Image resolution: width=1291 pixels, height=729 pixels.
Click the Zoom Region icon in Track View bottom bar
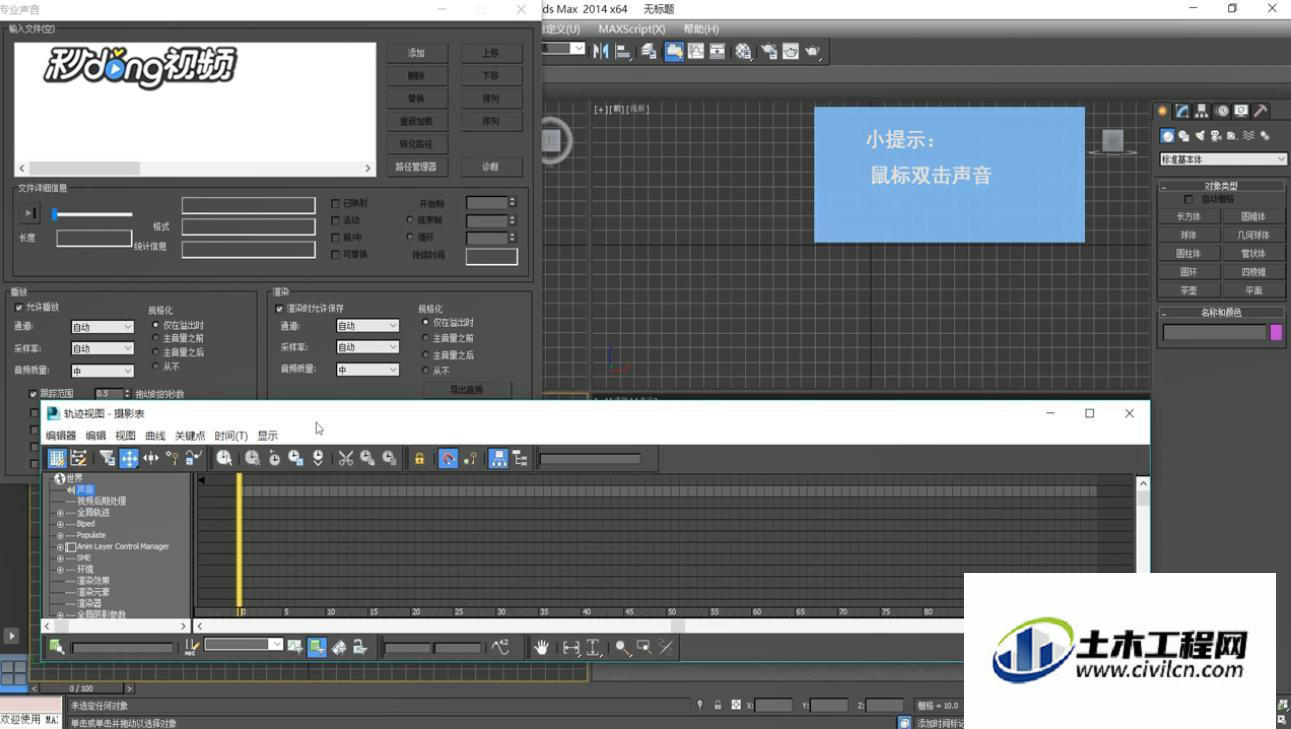click(644, 647)
